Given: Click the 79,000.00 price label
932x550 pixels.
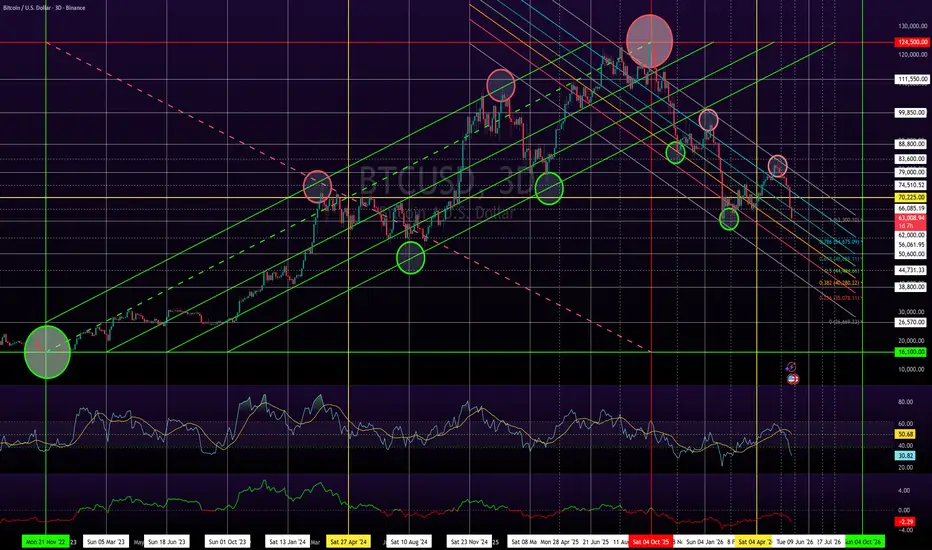Looking at the screenshot, I should (x=912, y=172).
